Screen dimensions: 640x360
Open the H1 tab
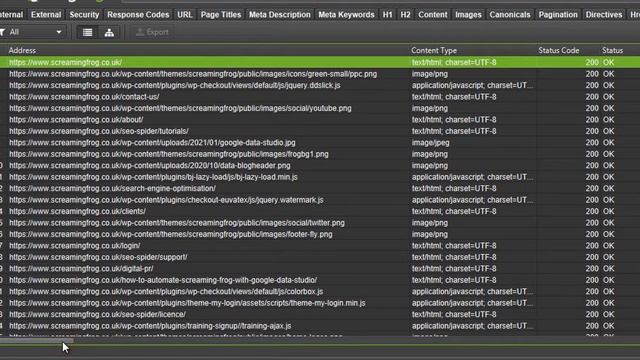point(387,15)
